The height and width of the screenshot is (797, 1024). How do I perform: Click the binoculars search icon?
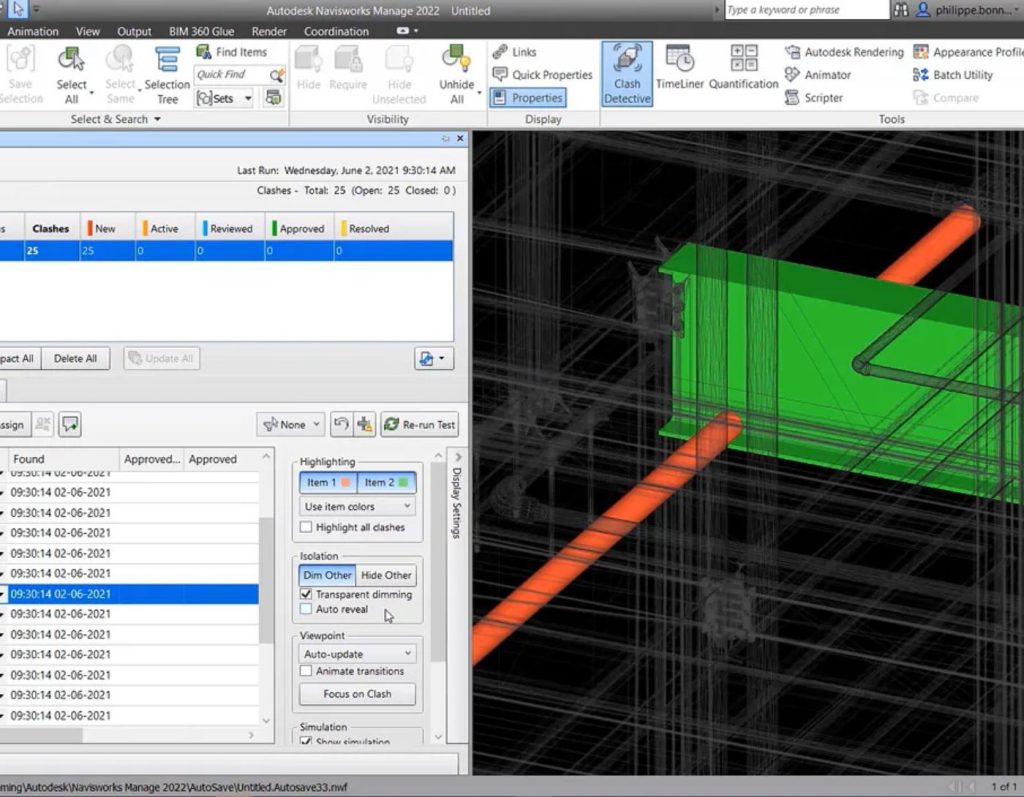point(901,10)
